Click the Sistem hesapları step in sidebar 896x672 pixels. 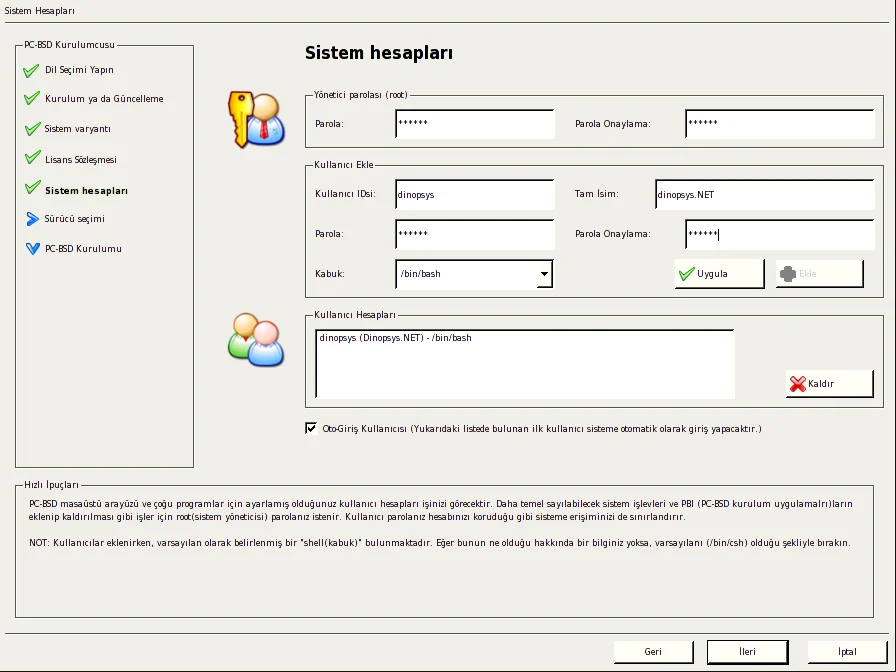pyautogui.click(x=86, y=191)
